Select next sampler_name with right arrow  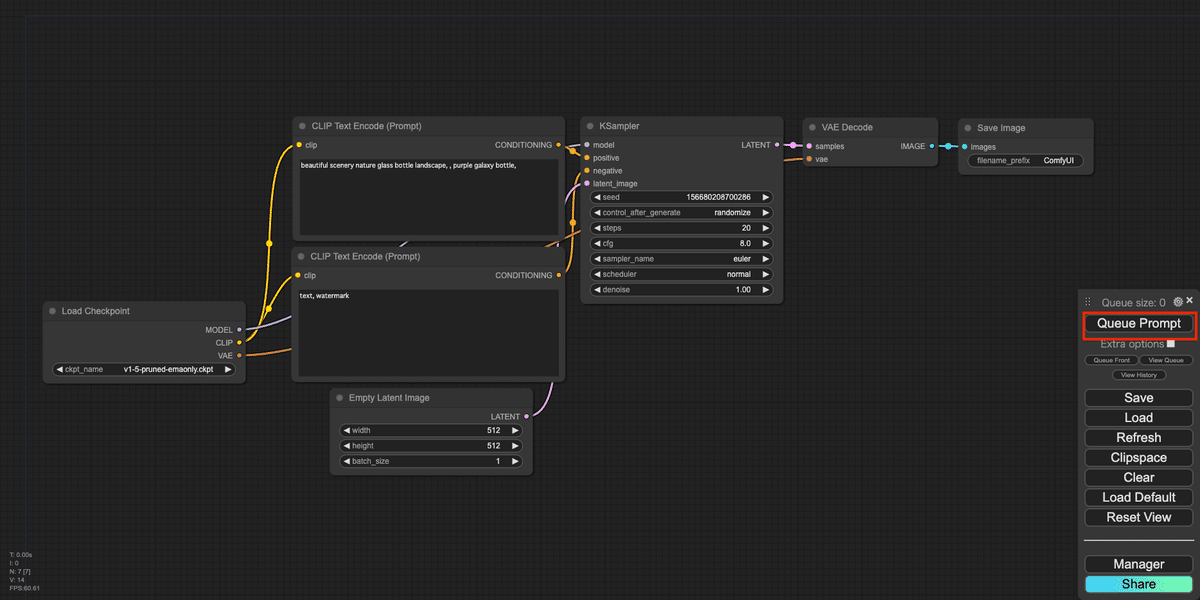tap(766, 259)
